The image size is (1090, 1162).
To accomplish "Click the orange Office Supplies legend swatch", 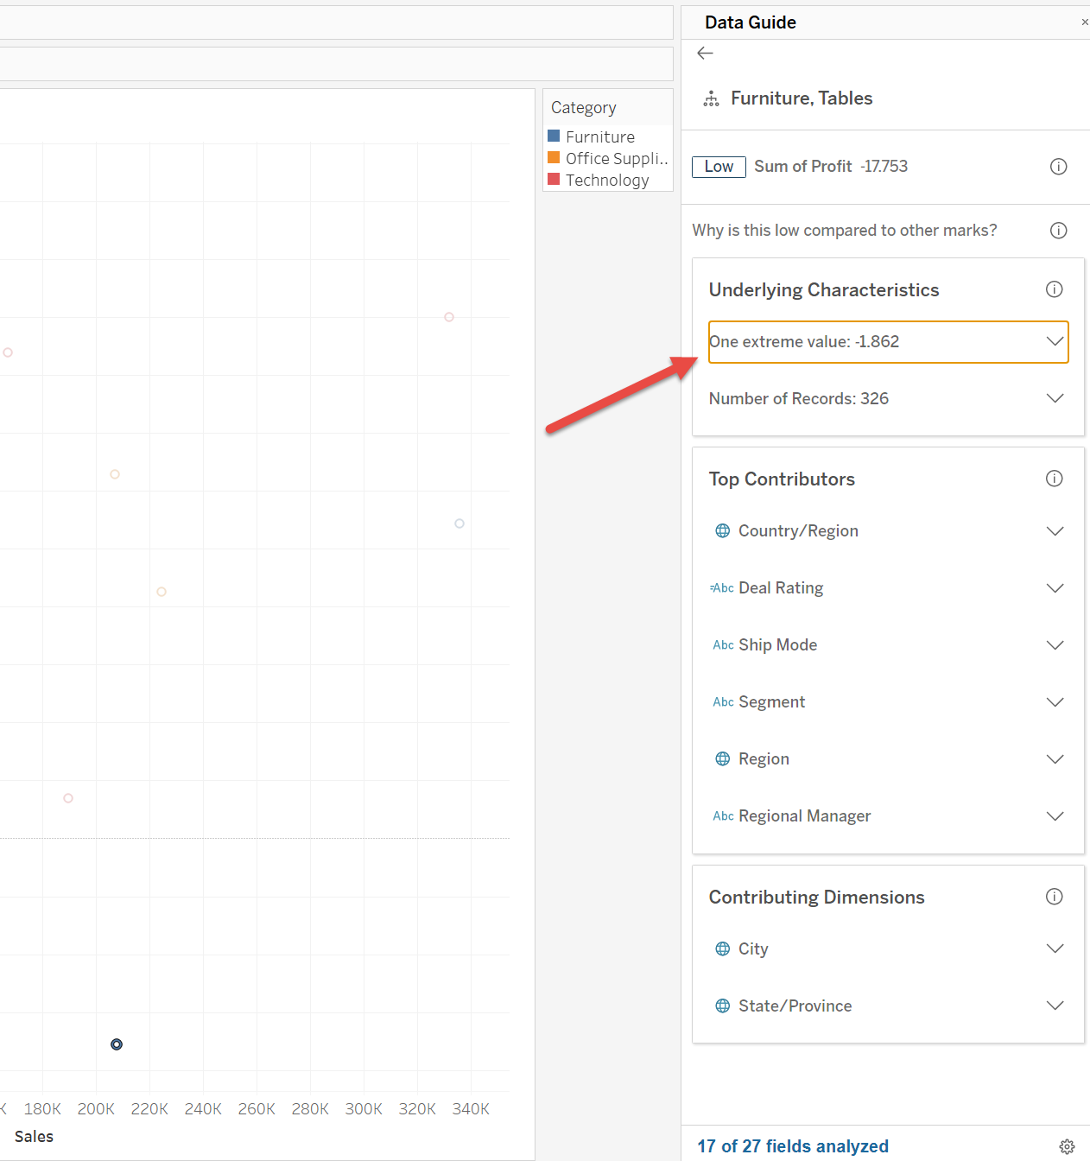I will (554, 158).
